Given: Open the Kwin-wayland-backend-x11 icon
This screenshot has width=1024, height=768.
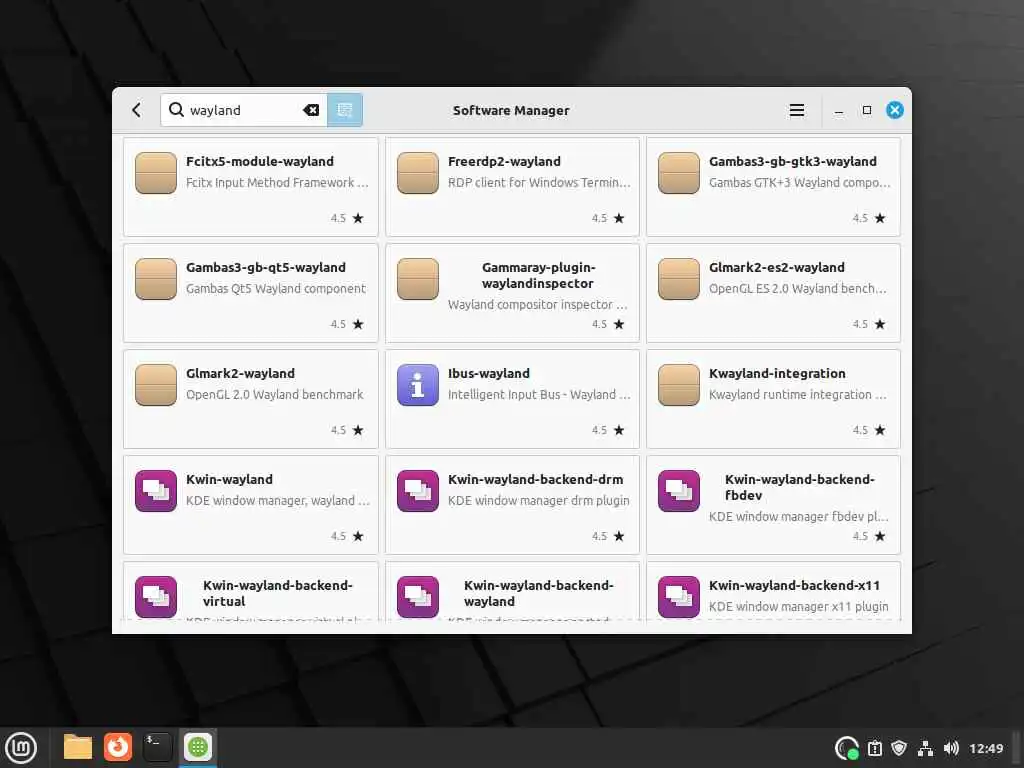Looking at the screenshot, I should 679,596.
